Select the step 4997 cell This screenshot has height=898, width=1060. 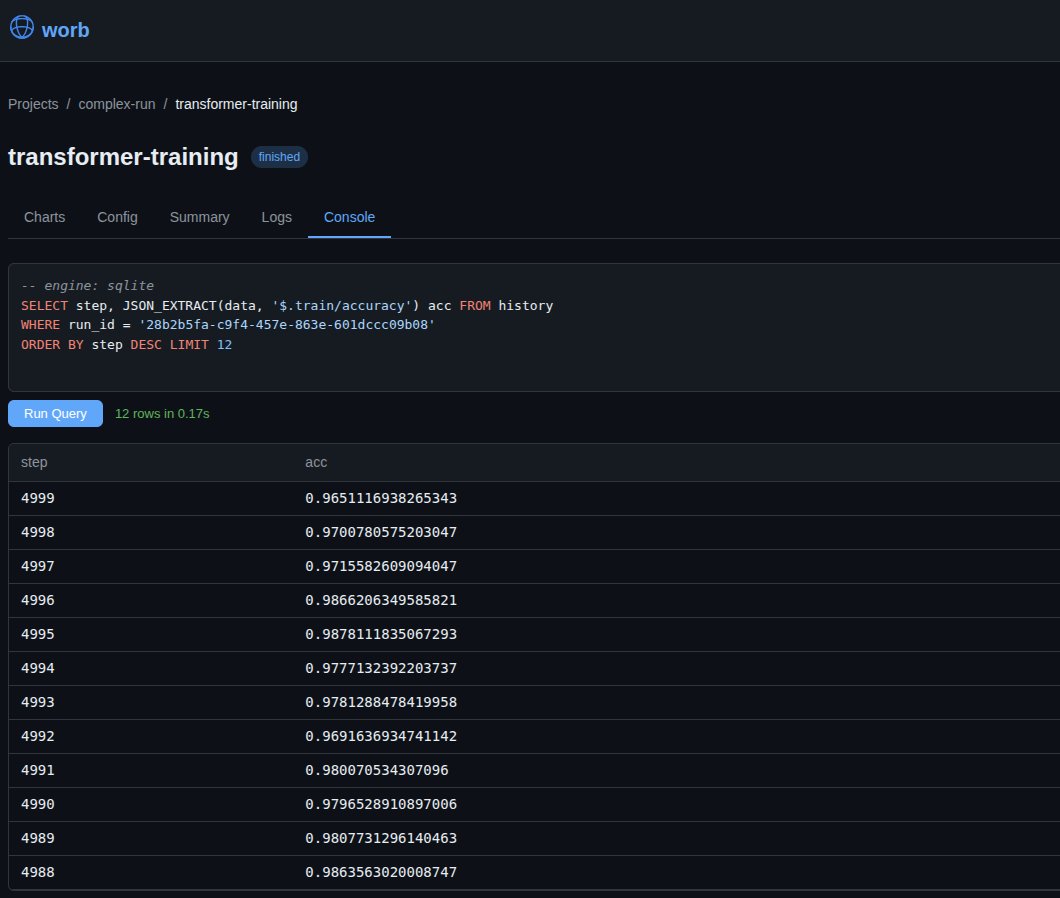pyautogui.click(x=38, y=566)
